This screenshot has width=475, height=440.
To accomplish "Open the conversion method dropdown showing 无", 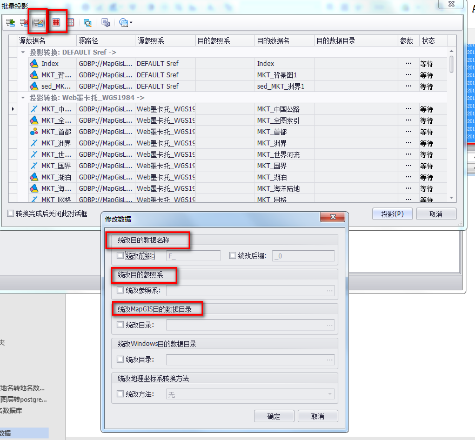I will (250, 394).
